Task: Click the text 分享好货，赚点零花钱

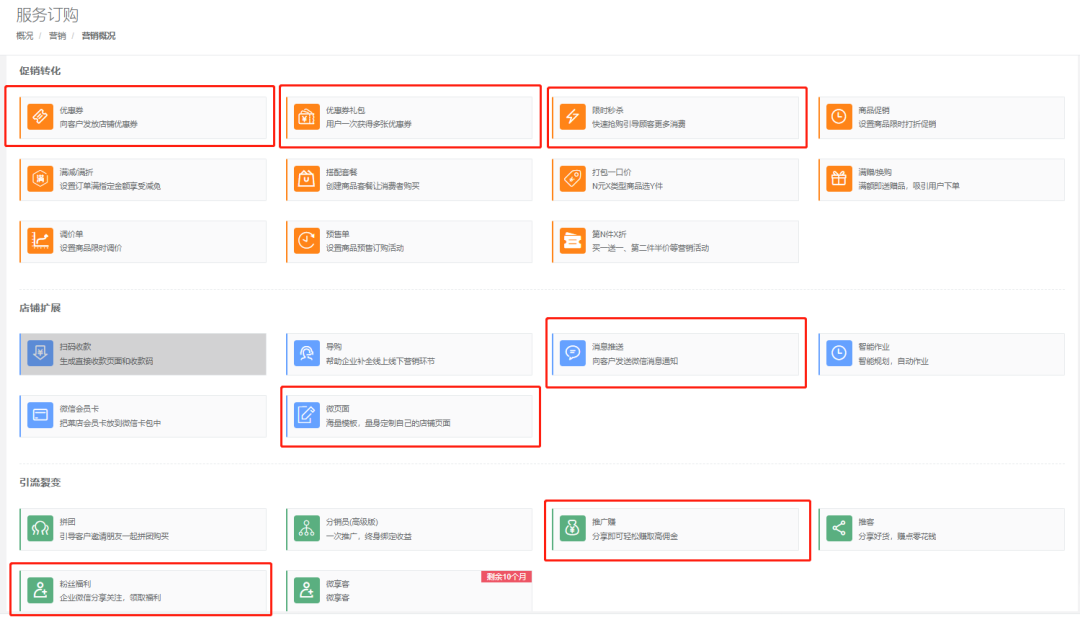Action: pyautogui.click(x=897, y=536)
